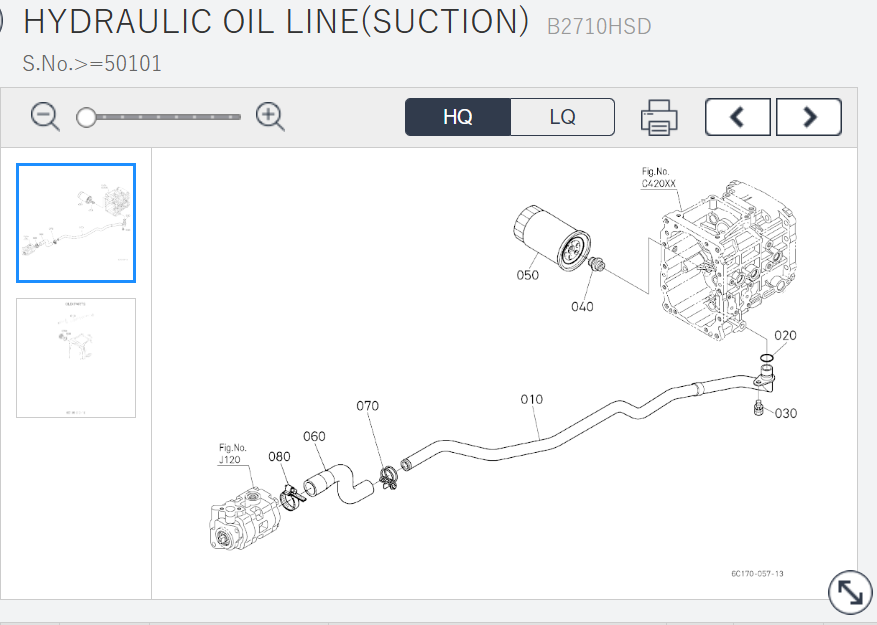Select part 060 hose label

[314, 436]
